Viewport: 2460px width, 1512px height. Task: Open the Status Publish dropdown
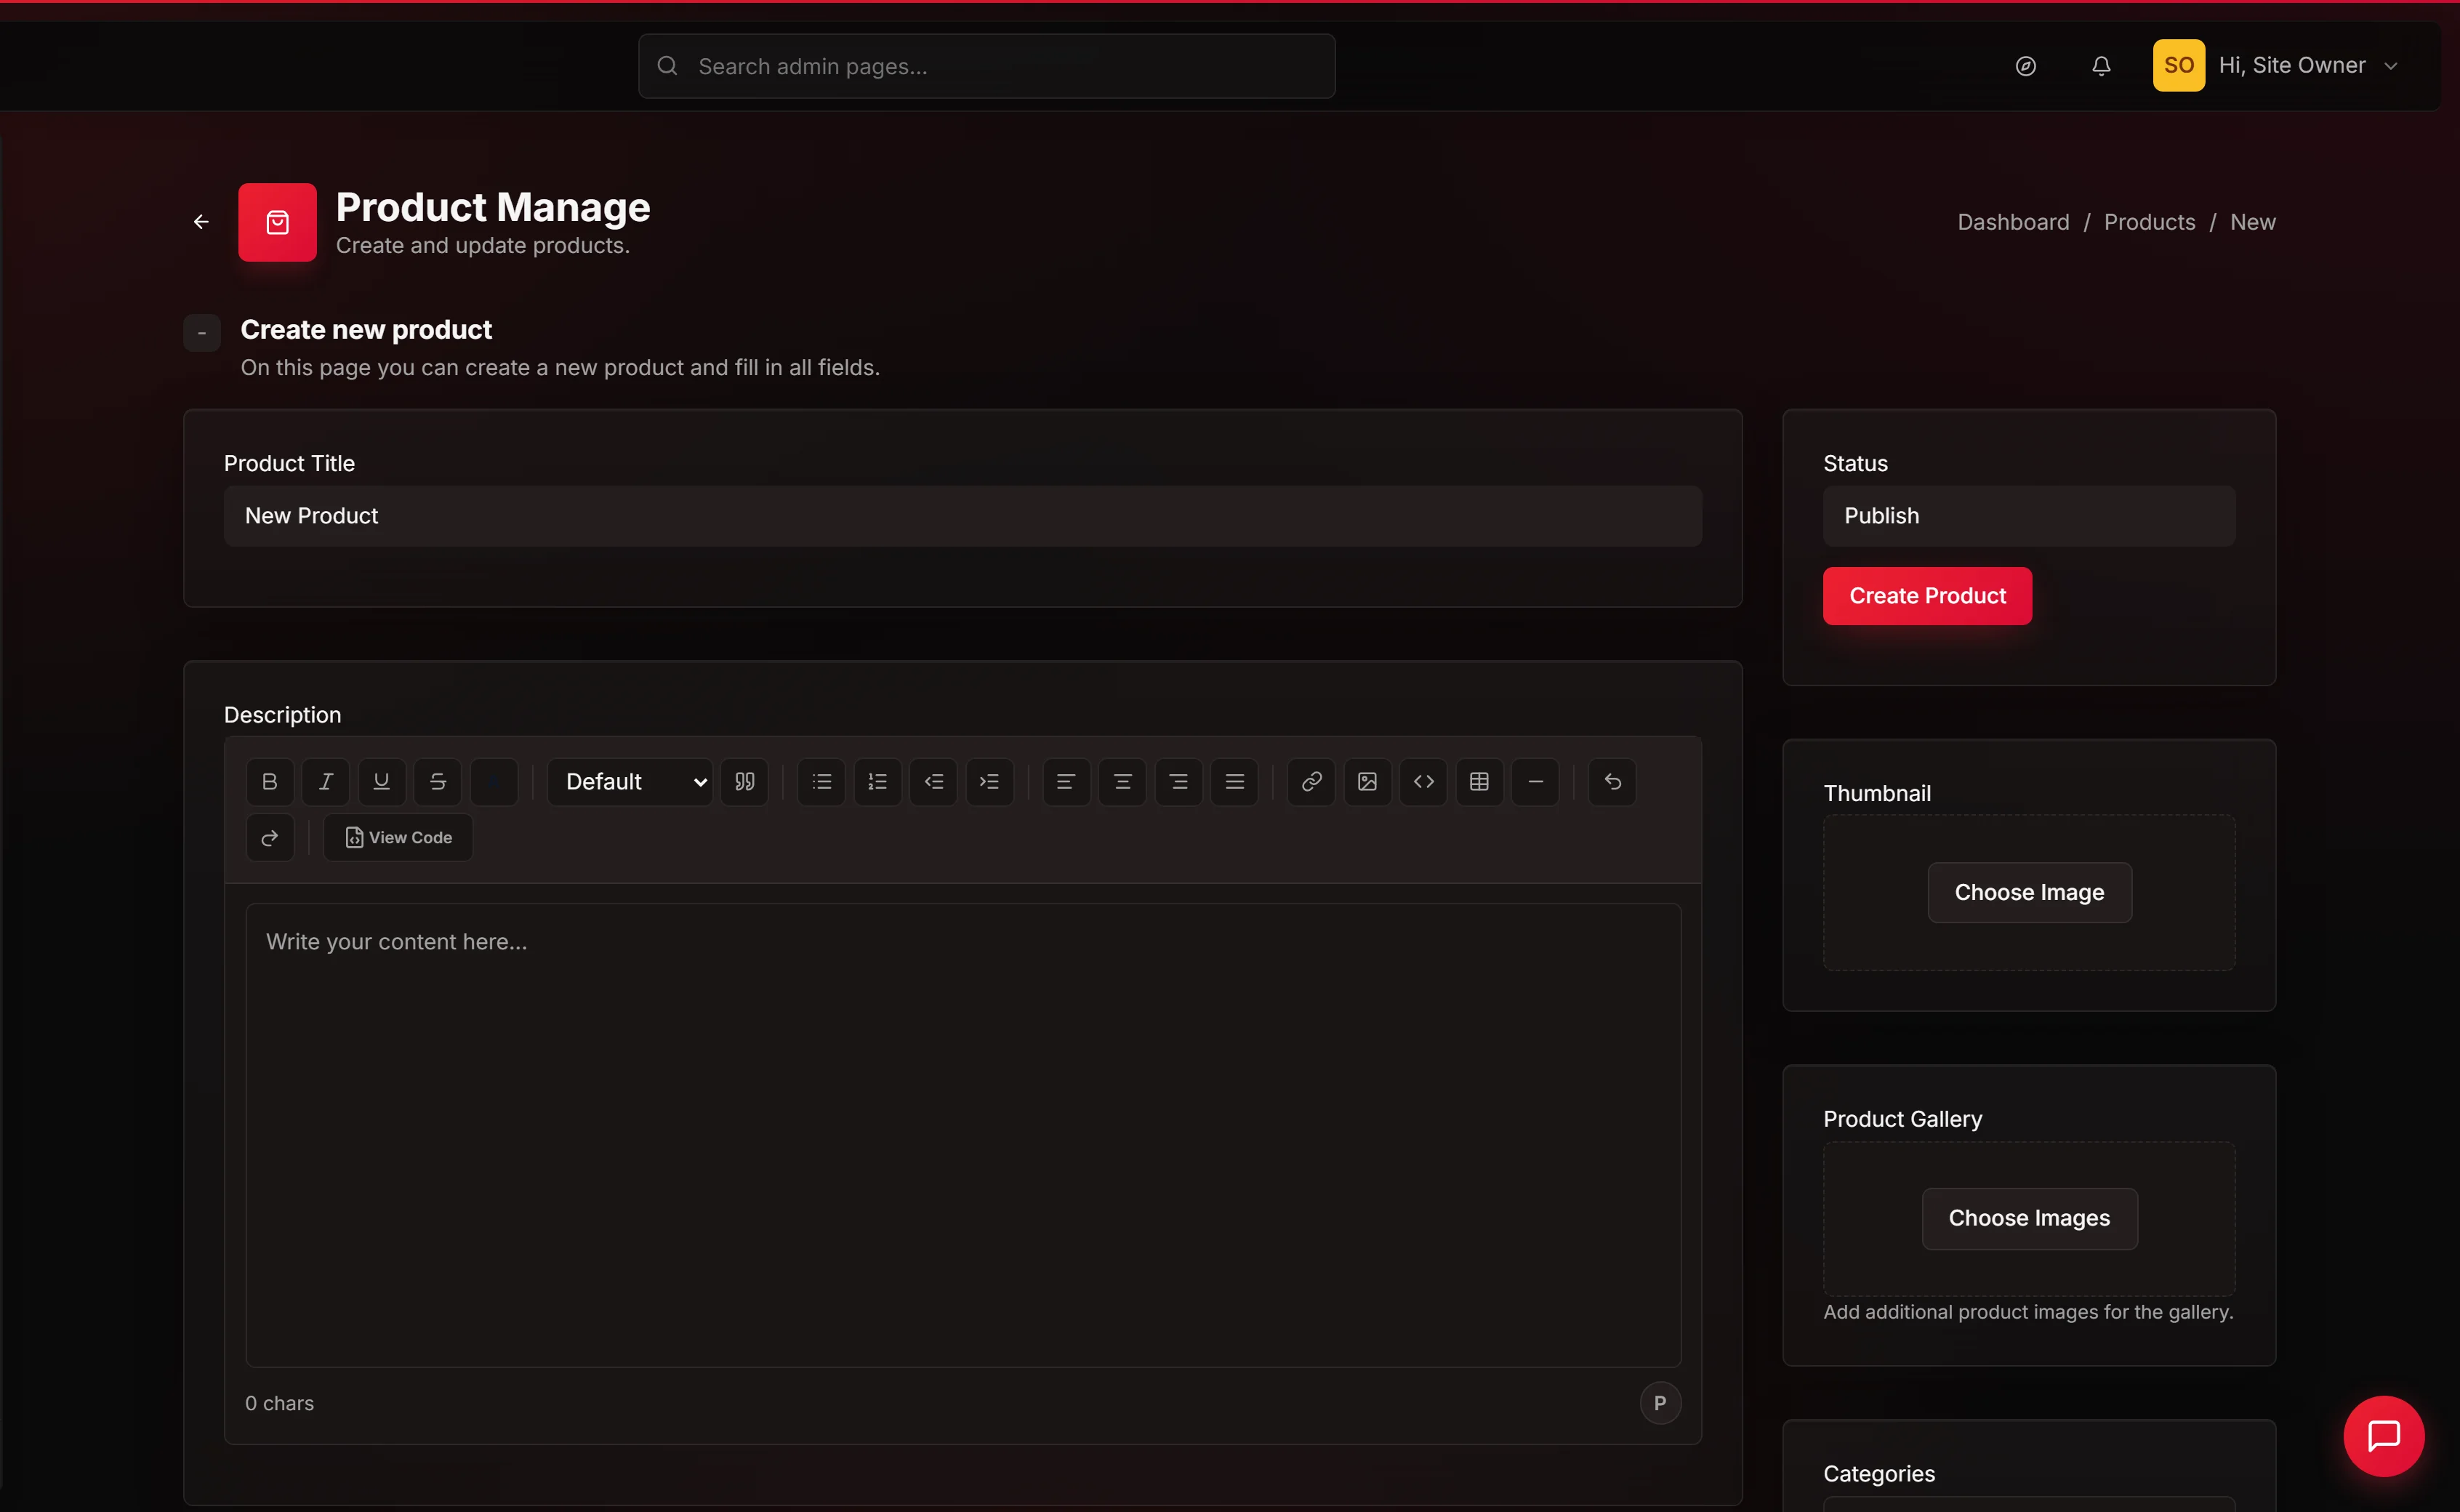(x=2029, y=516)
